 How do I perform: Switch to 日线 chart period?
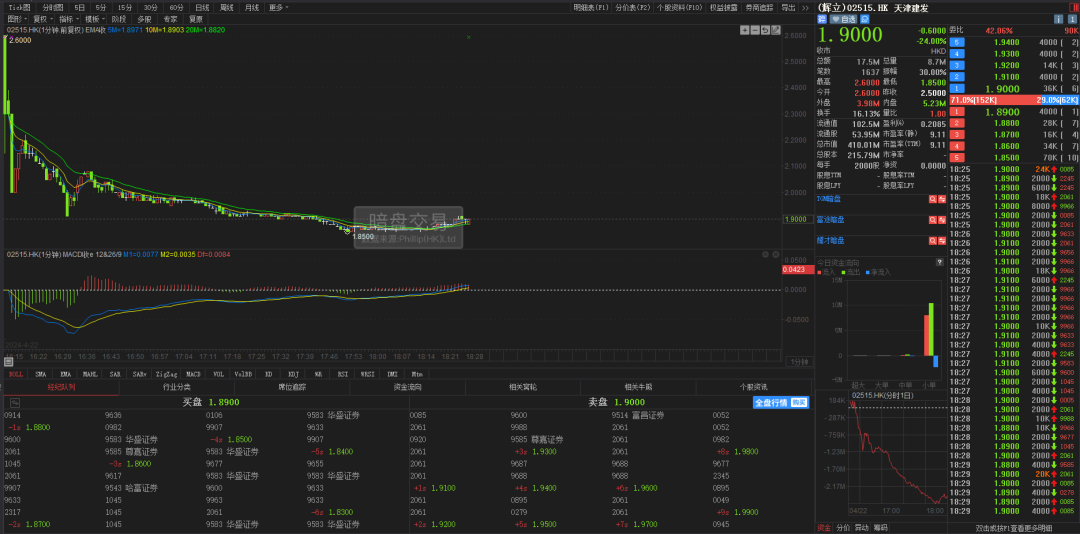pyautogui.click(x=202, y=8)
